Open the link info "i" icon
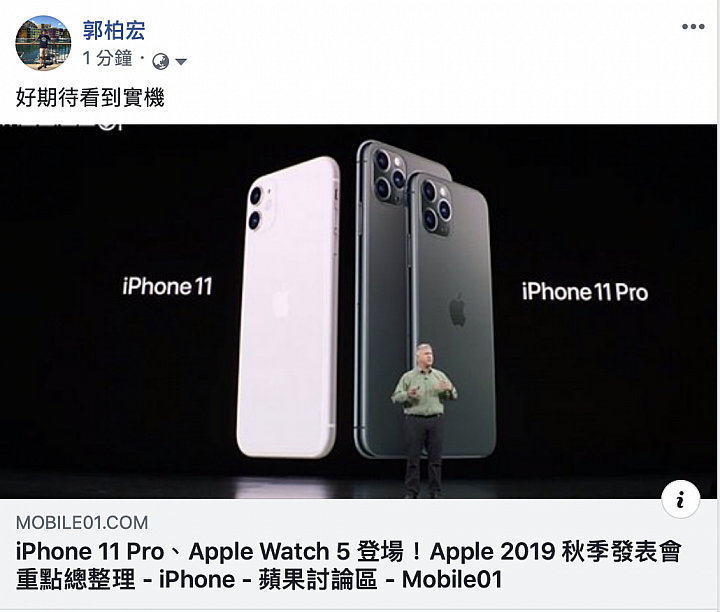The width and height of the screenshot is (720, 612). 681,499
